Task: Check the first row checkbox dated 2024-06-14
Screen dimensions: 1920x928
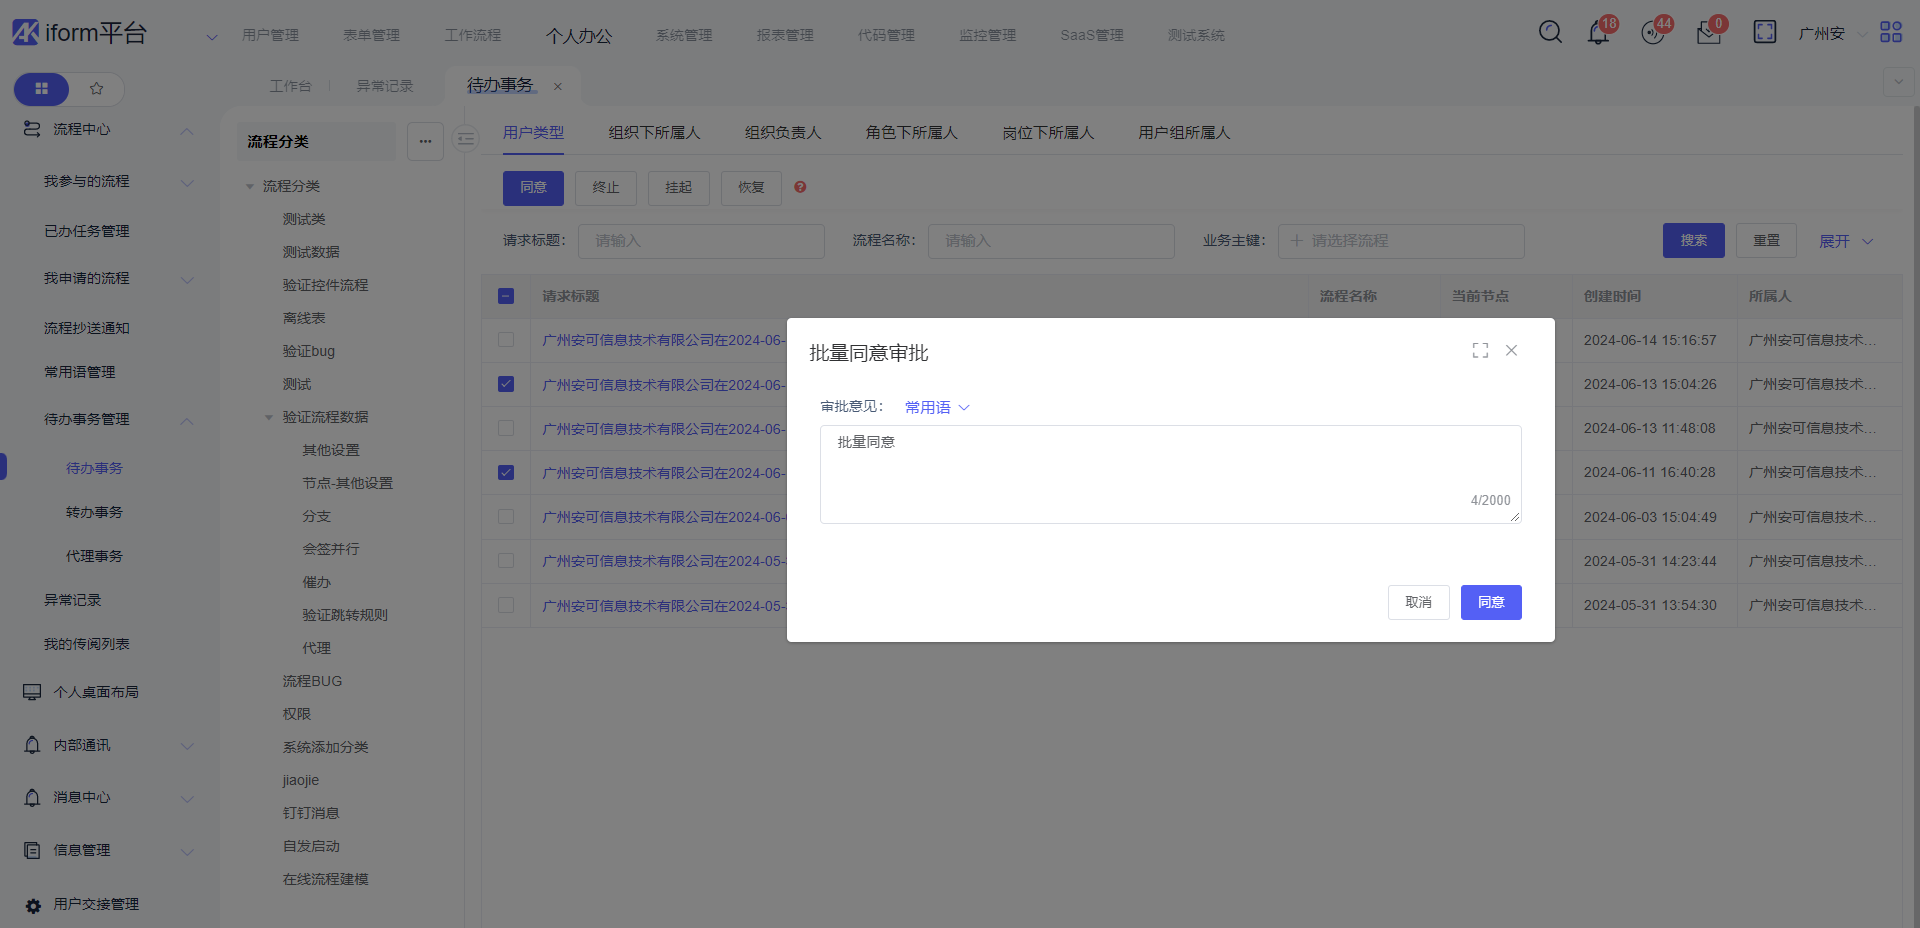Action: (506, 340)
